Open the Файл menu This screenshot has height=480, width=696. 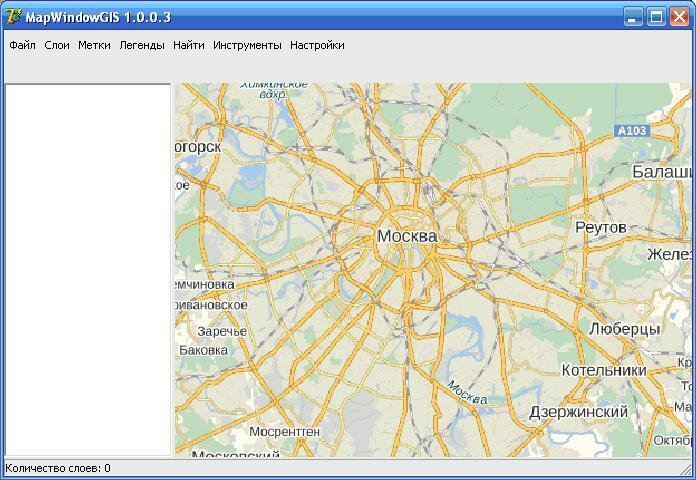tap(22, 45)
